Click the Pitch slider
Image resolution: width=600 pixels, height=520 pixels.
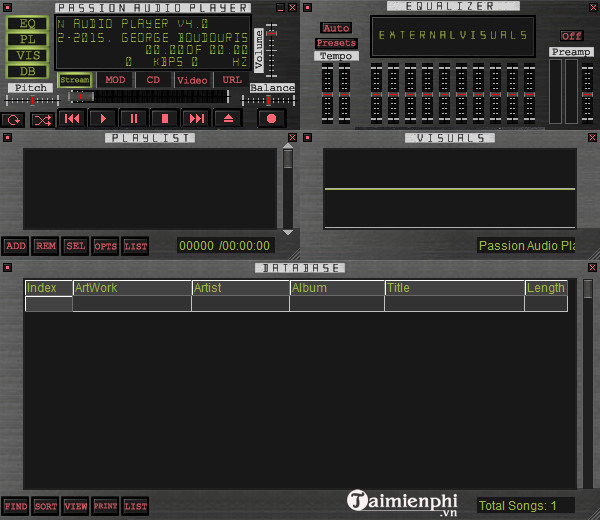[x=33, y=100]
